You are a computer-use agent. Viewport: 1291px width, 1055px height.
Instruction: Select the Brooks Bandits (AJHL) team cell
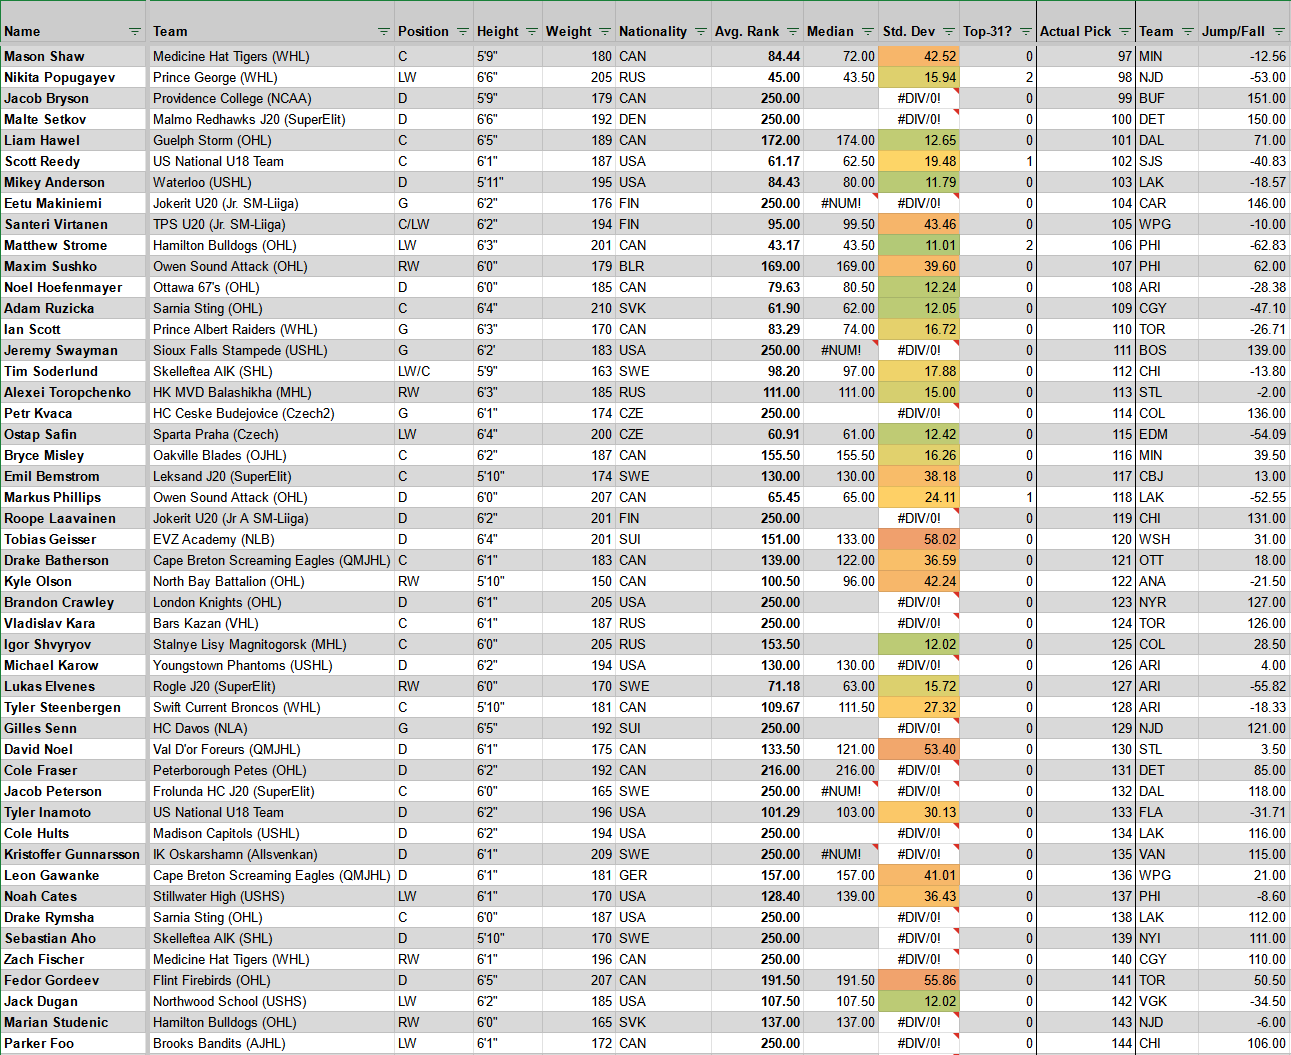pos(271,1043)
